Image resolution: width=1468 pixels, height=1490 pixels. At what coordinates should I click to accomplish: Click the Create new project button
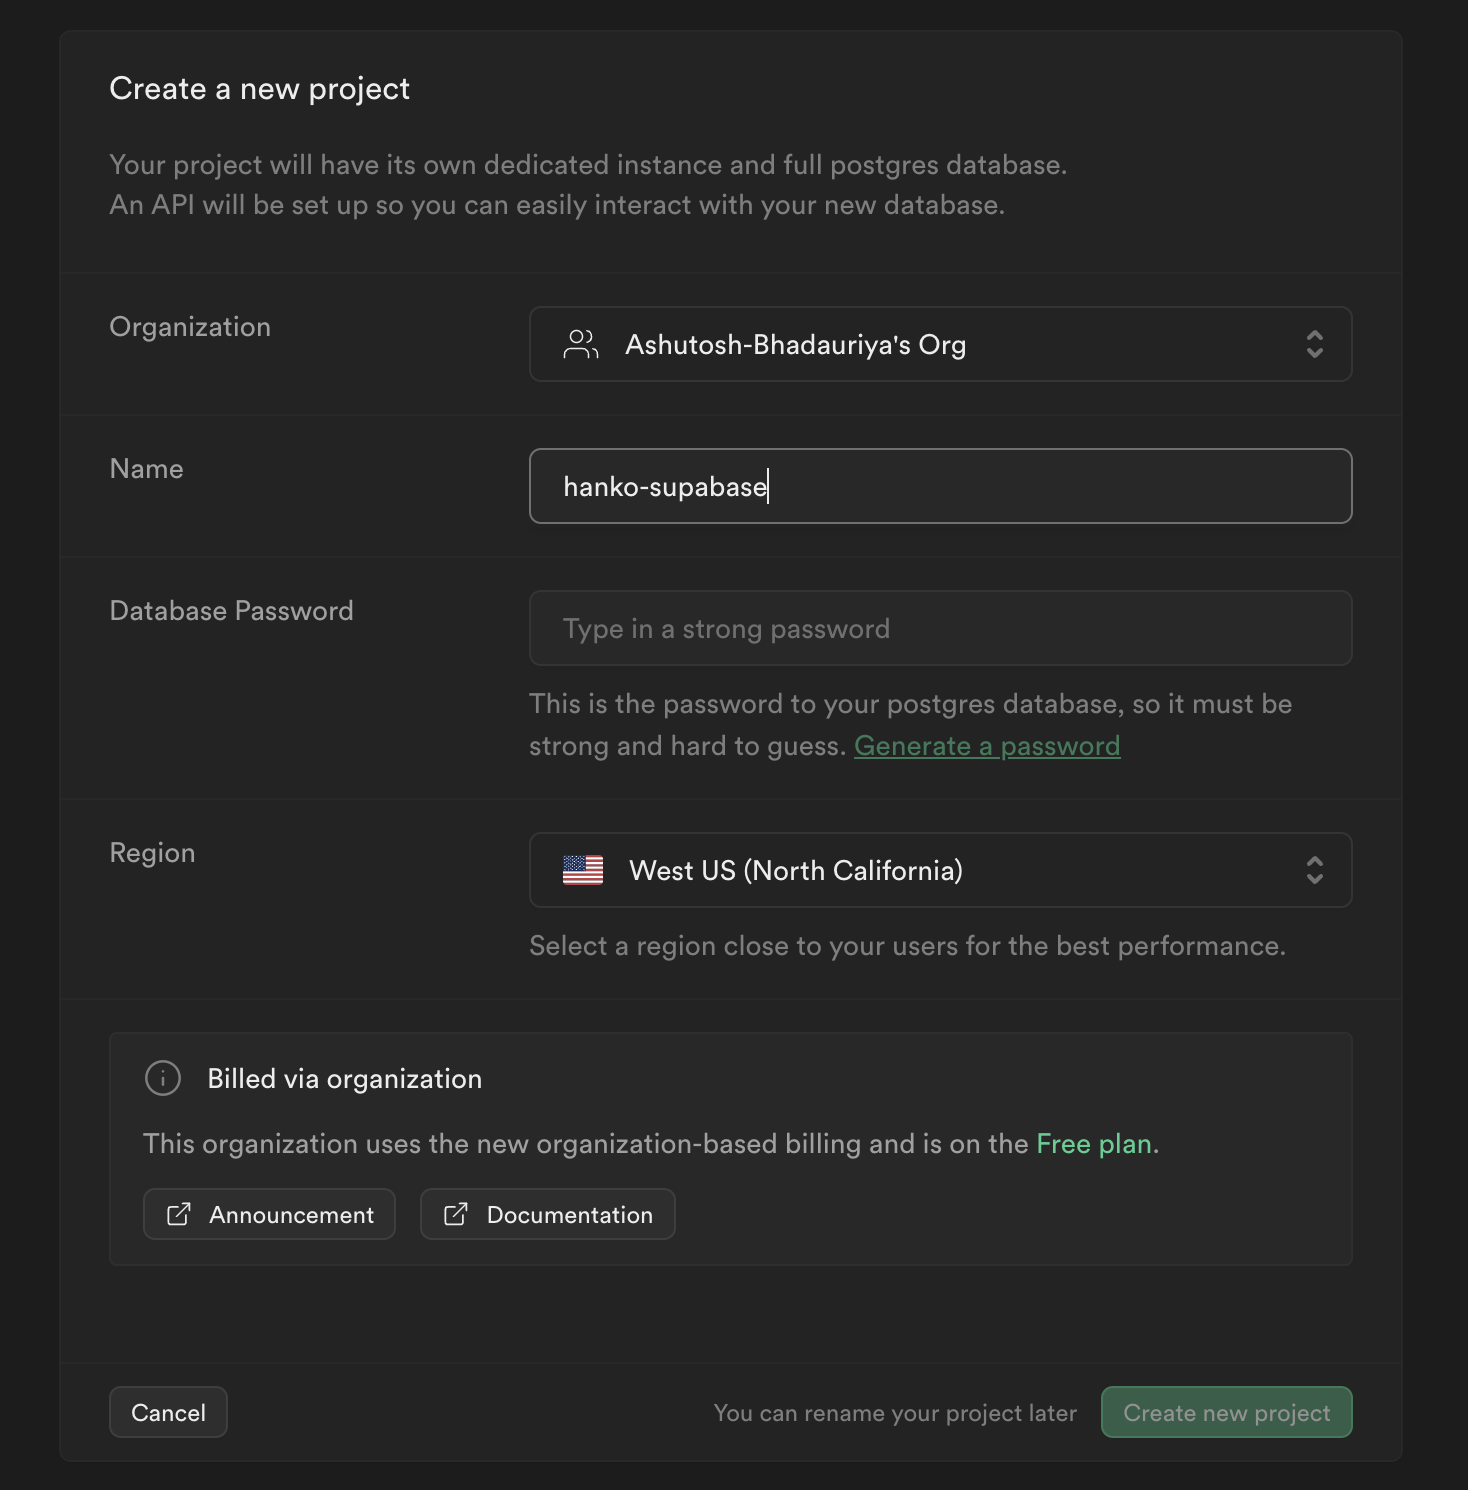tap(1226, 1412)
